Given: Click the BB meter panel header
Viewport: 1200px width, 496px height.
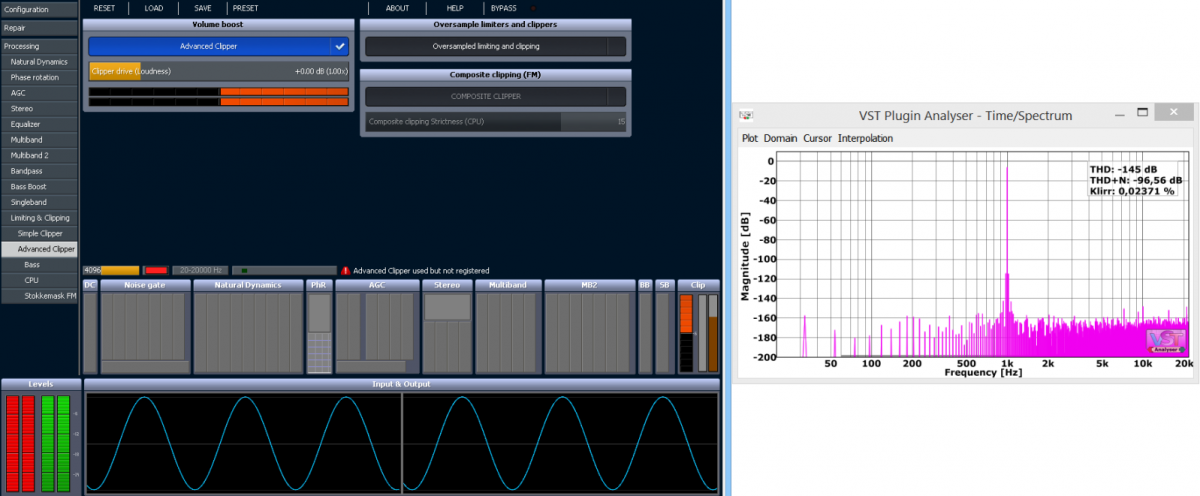Looking at the screenshot, I should (645, 285).
